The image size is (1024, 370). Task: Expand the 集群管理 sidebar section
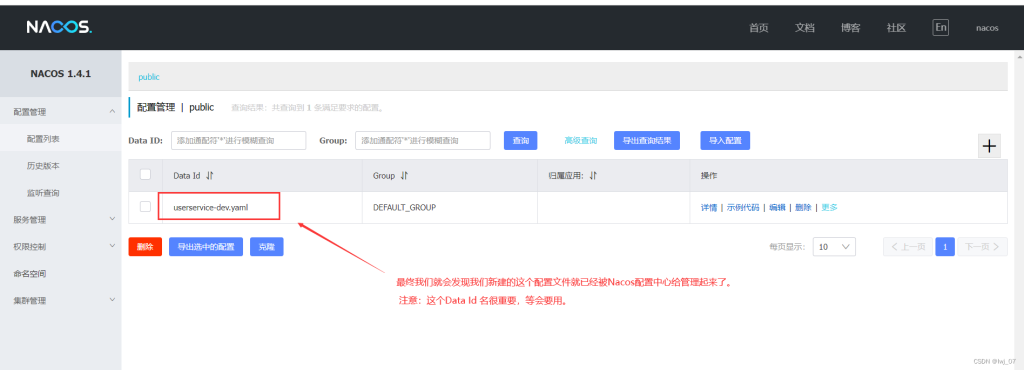click(112, 300)
